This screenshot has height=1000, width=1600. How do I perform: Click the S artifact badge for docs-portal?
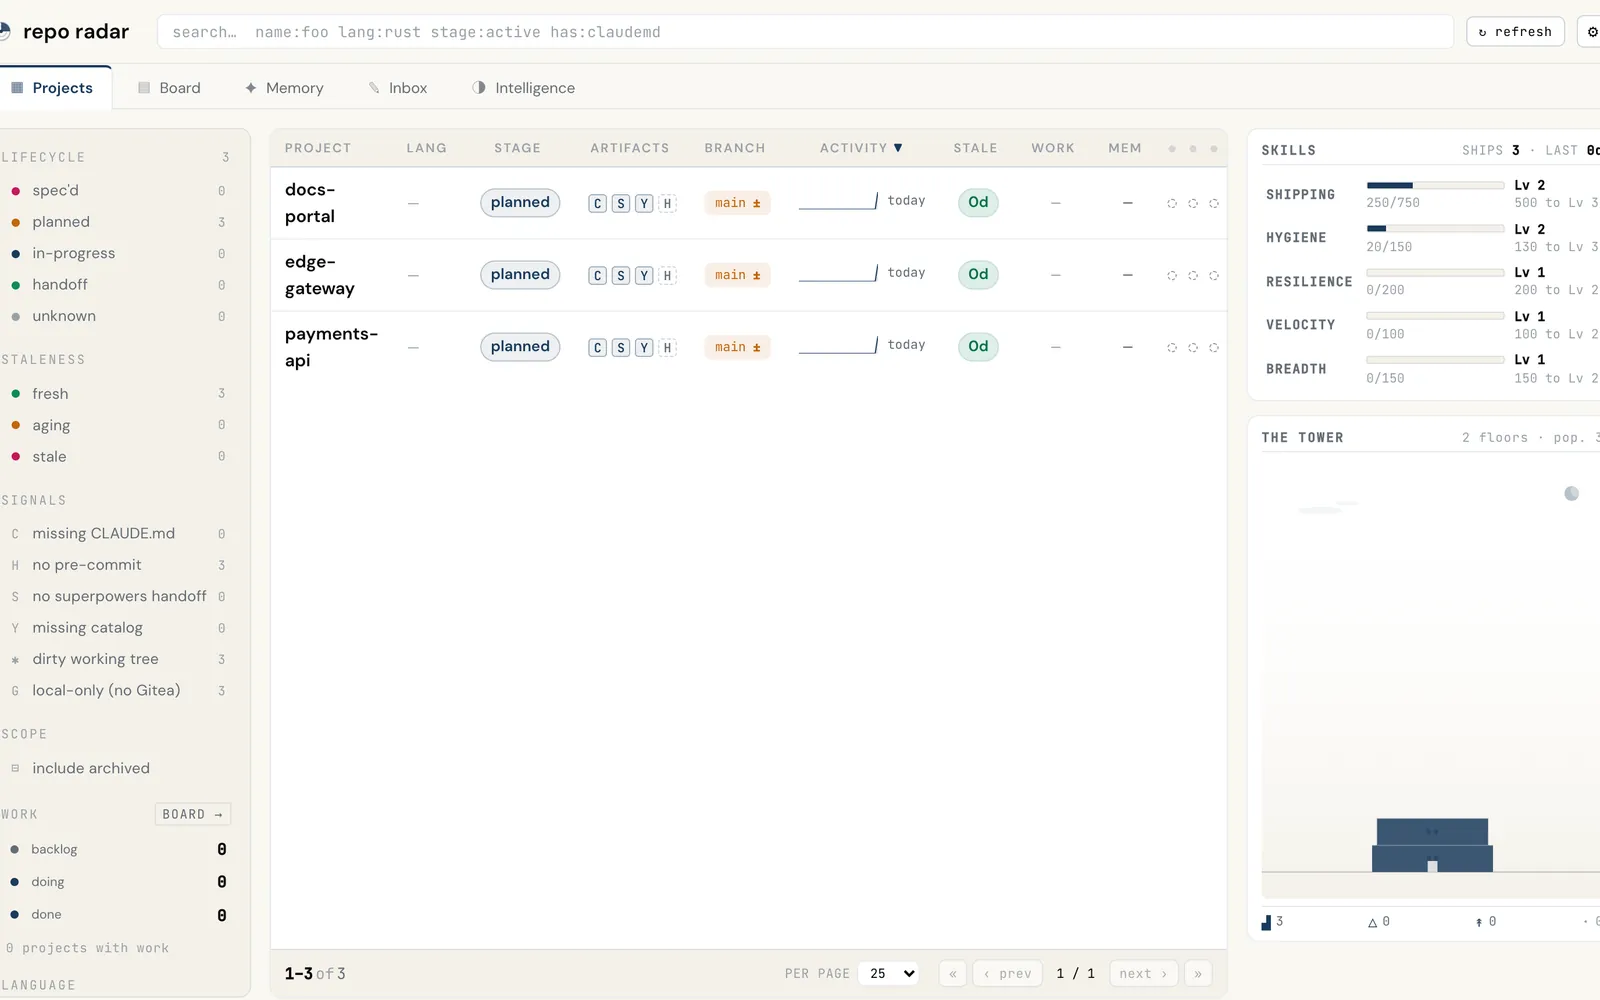(621, 203)
